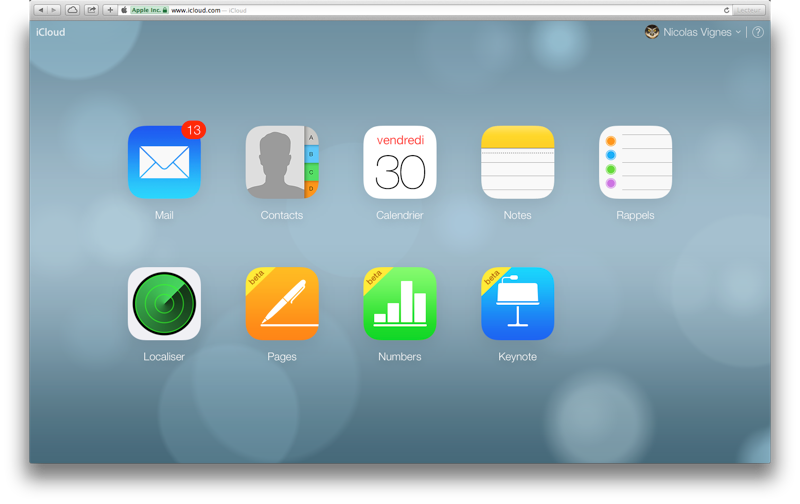
Task: Click the help question mark icon
Action: coord(758,32)
